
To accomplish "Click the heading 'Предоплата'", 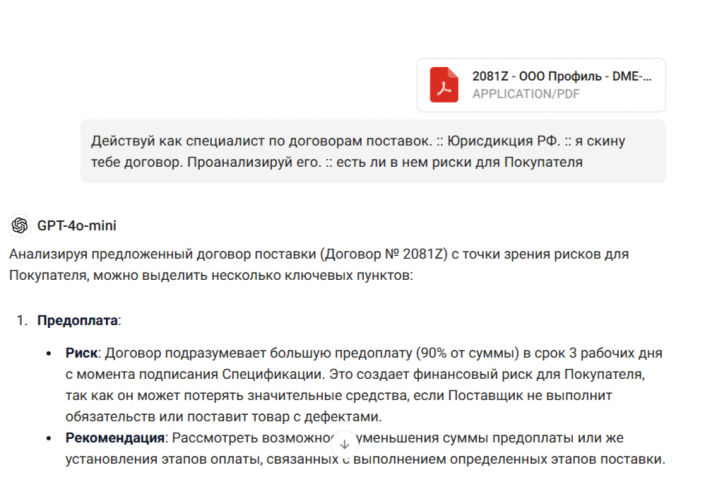I will pos(77,320).
